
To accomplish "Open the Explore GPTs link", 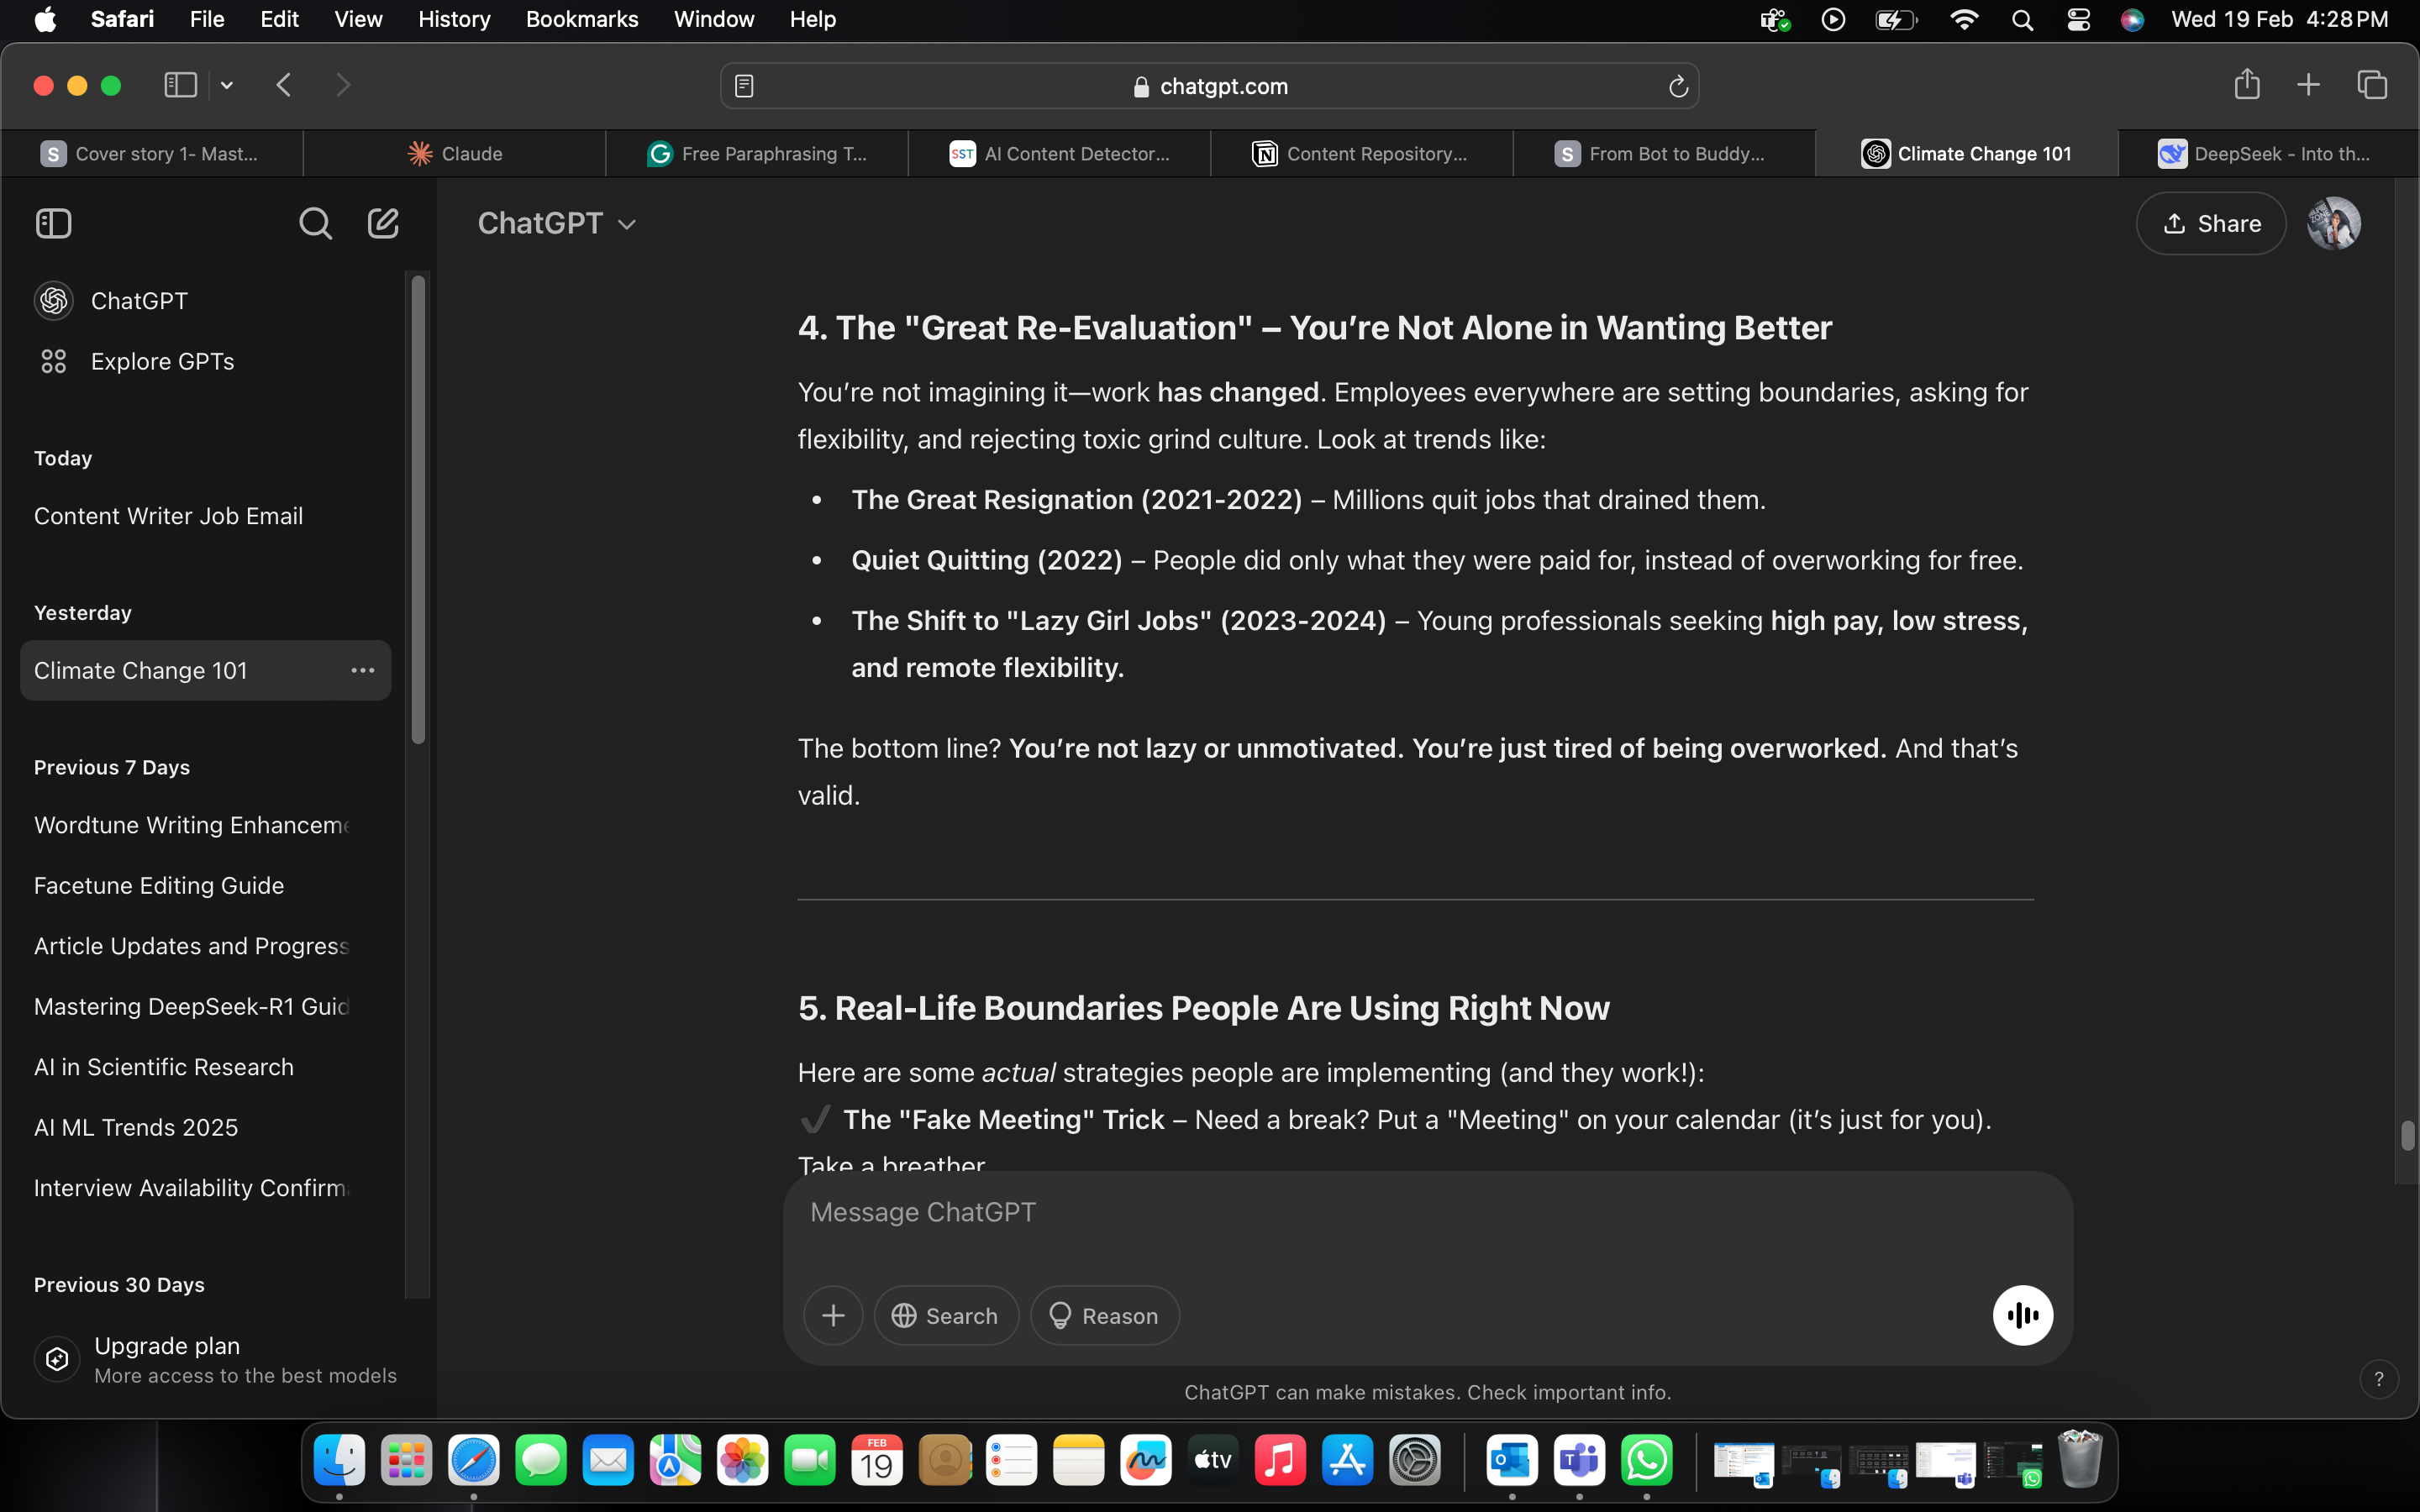I will pyautogui.click(x=162, y=361).
